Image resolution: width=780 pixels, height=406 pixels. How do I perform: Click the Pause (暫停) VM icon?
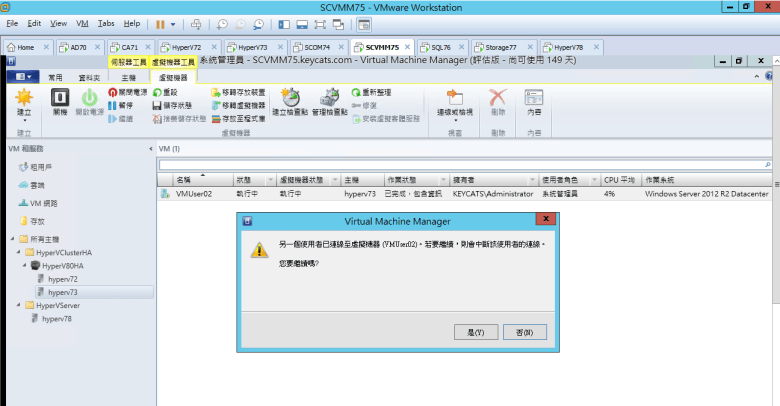click(112, 105)
